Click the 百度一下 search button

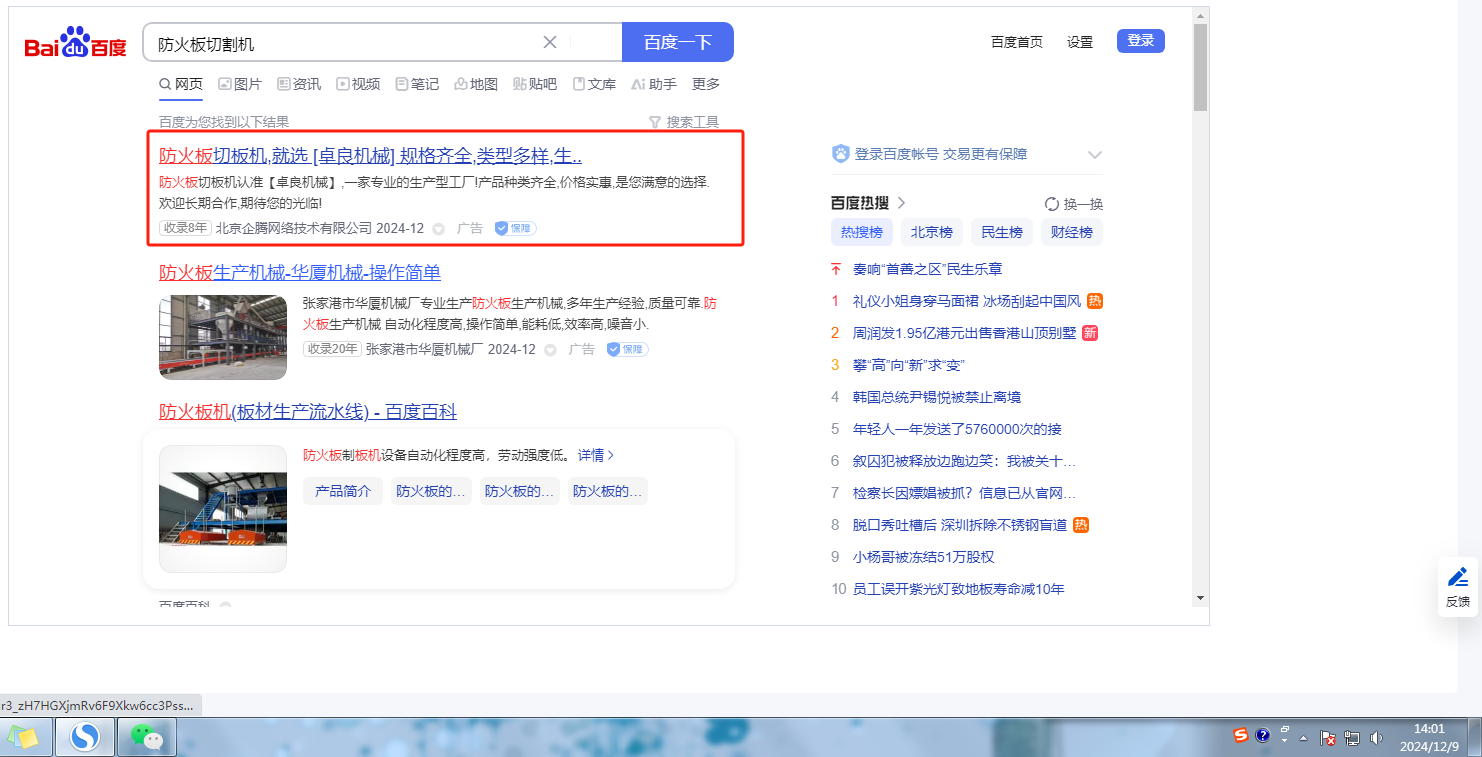pos(678,42)
